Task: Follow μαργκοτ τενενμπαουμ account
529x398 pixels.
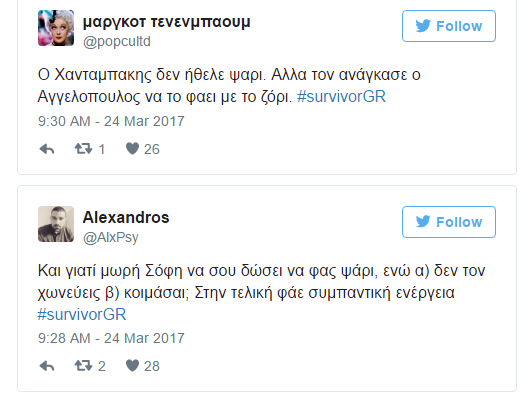Action: [449, 26]
